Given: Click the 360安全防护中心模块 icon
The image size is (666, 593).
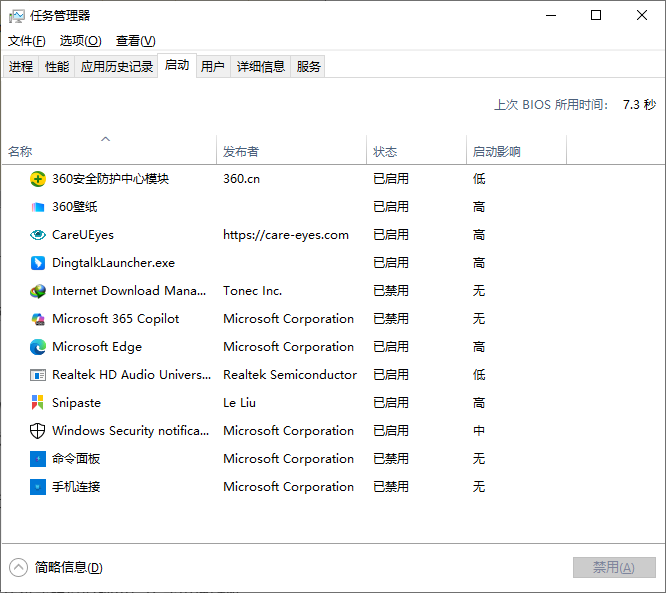Looking at the screenshot, I should coord(38,179).
